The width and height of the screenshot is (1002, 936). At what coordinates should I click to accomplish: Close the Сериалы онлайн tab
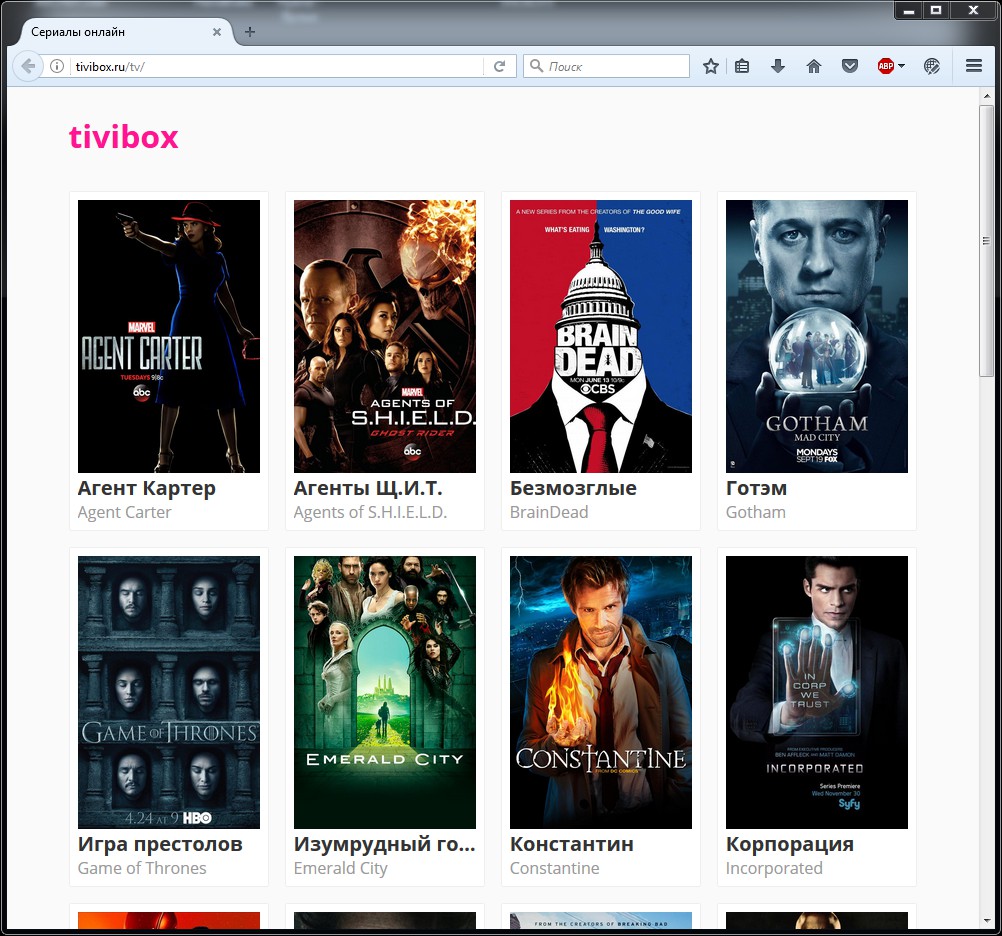(x=217, y=32)
